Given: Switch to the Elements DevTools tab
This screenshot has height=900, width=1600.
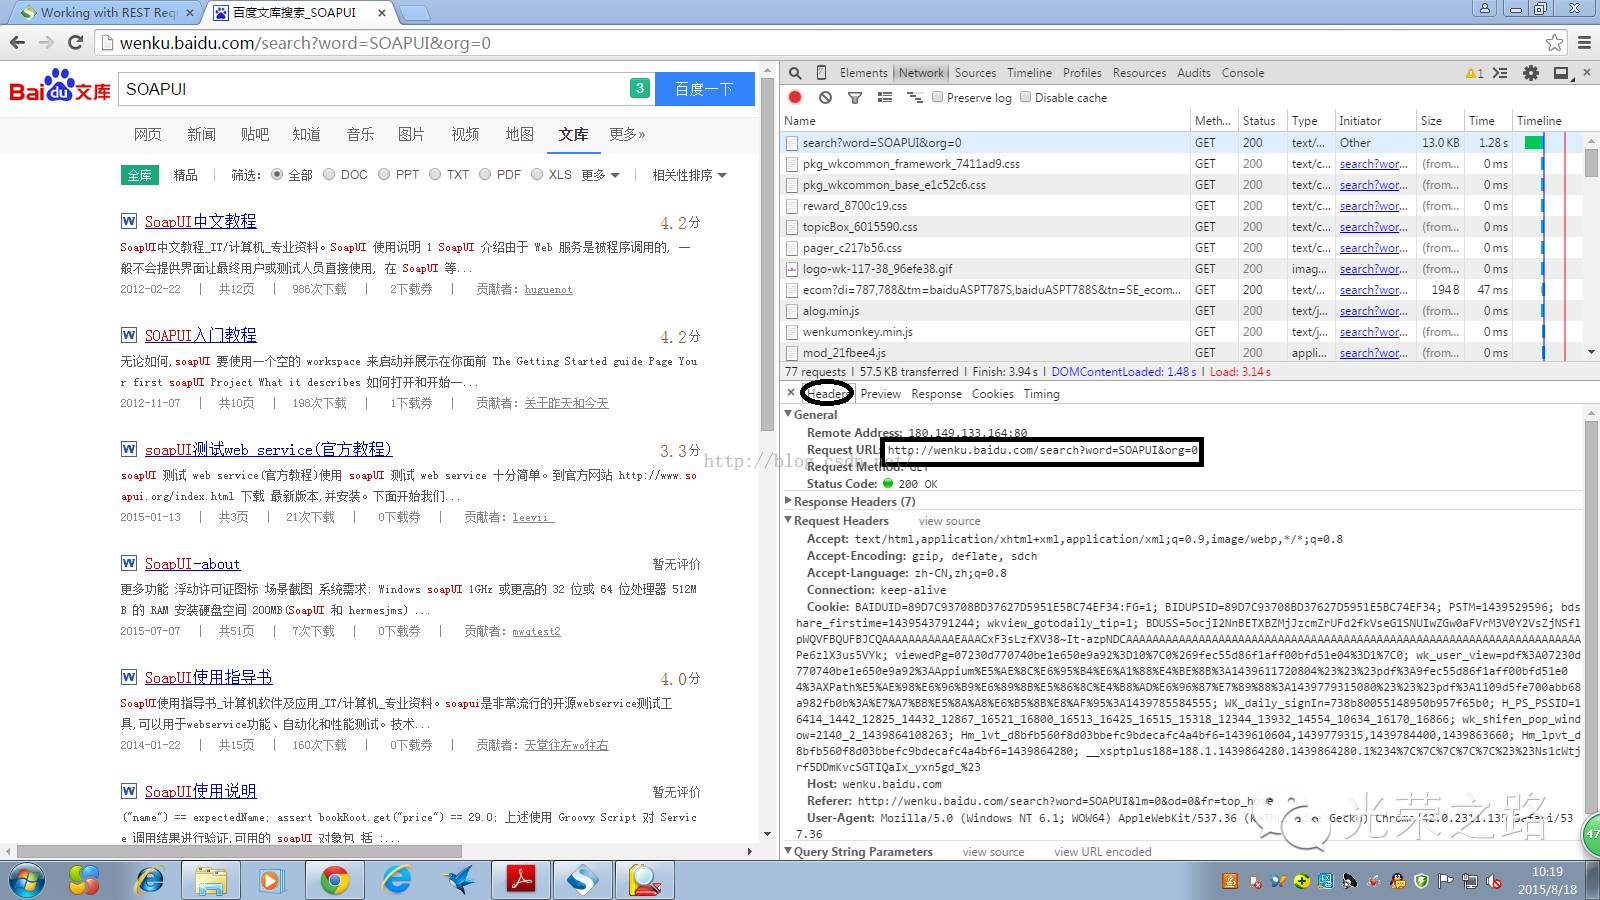Looking at the screenshot, I should point(863,73).
